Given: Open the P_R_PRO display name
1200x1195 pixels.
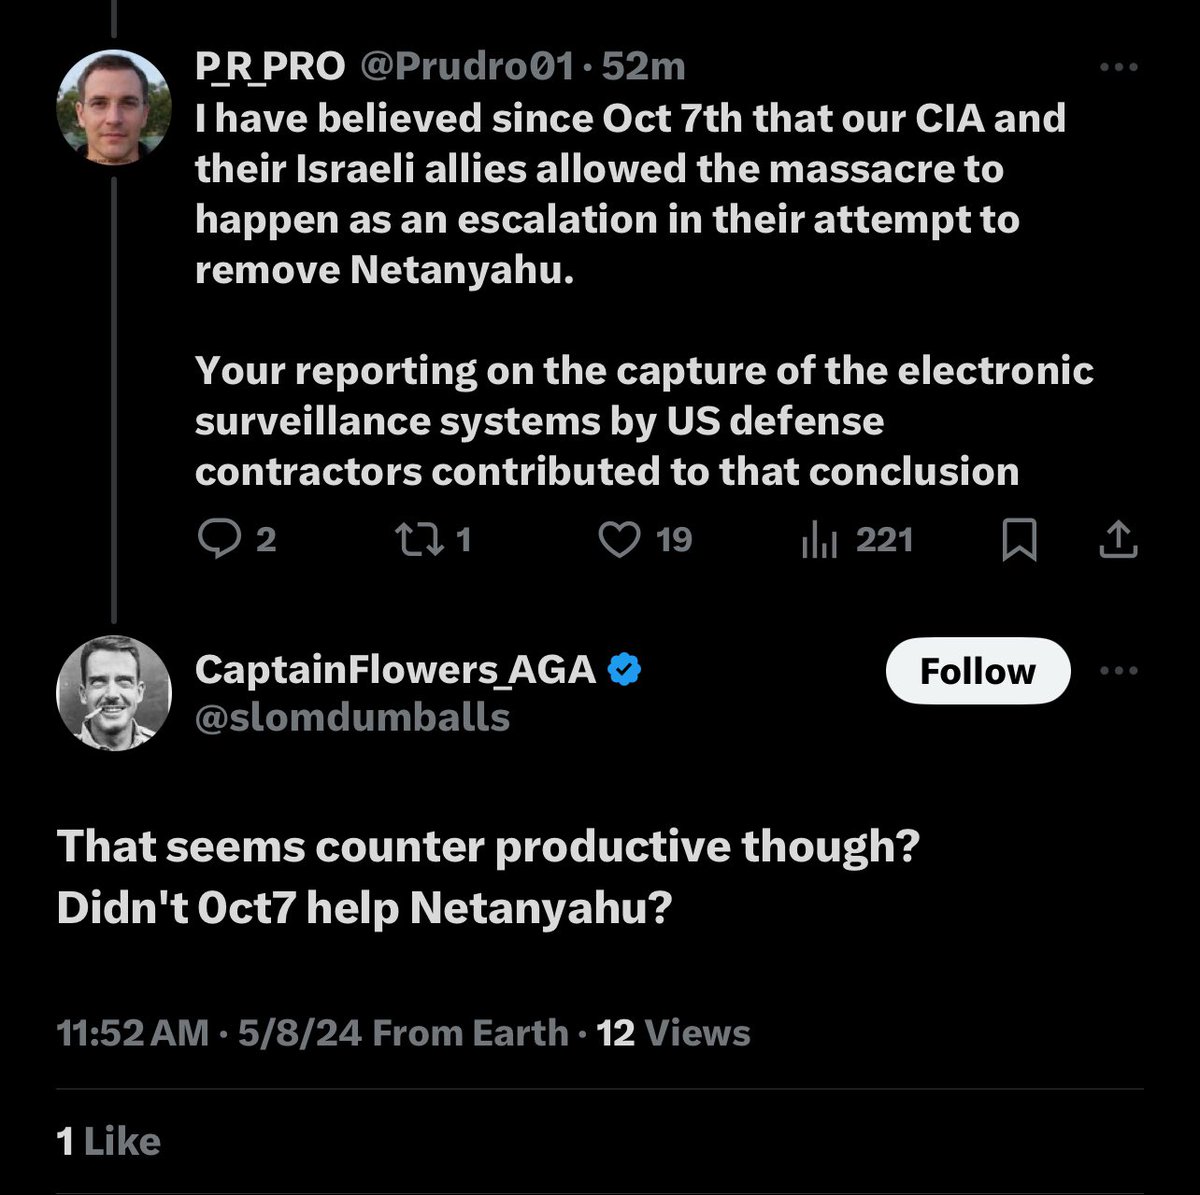Looking at the screenshot, I should 270,67.
